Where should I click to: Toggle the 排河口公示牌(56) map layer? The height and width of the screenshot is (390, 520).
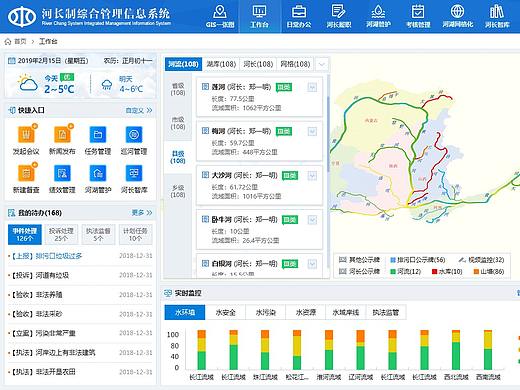418,260
